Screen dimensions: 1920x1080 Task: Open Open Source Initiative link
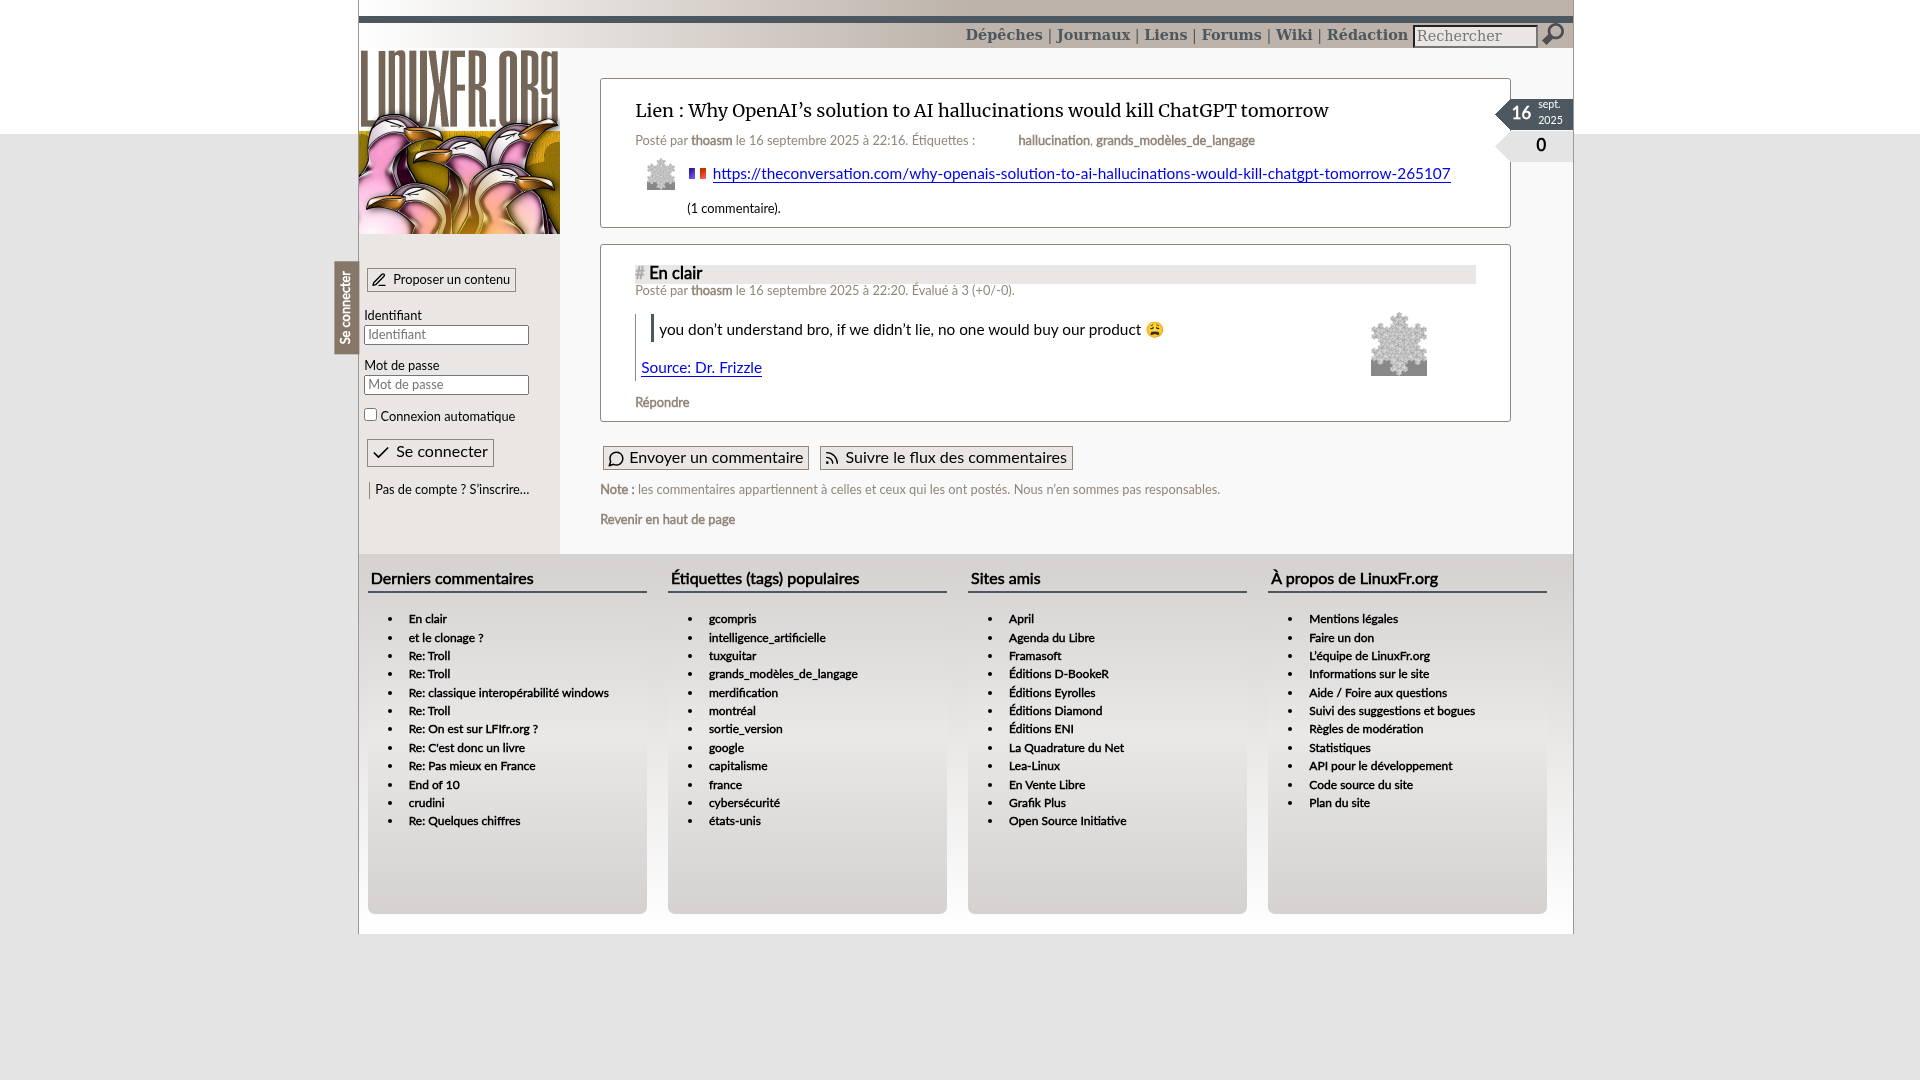tap(1067, 822)
